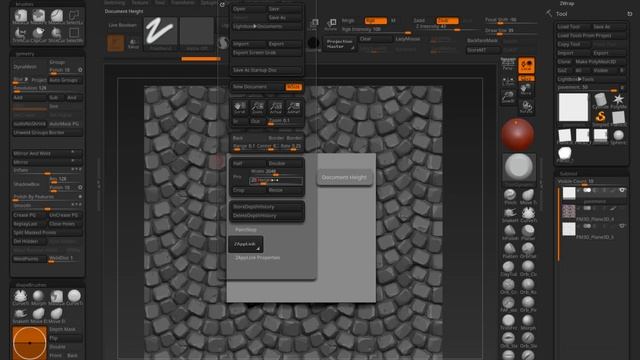Click the red material sphere
Image resolution: width=640 pixels, height=360 pixels.
point(517,135)
